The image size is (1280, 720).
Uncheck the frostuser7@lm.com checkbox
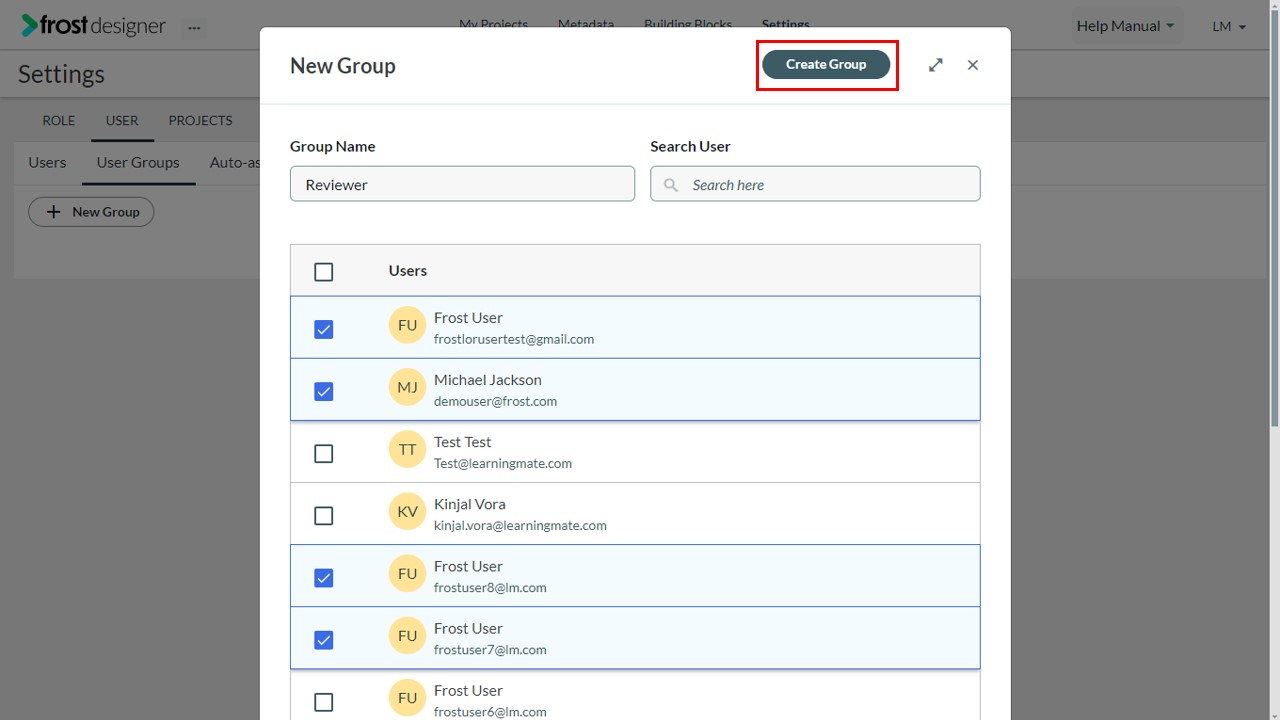[x=324, y=639]
